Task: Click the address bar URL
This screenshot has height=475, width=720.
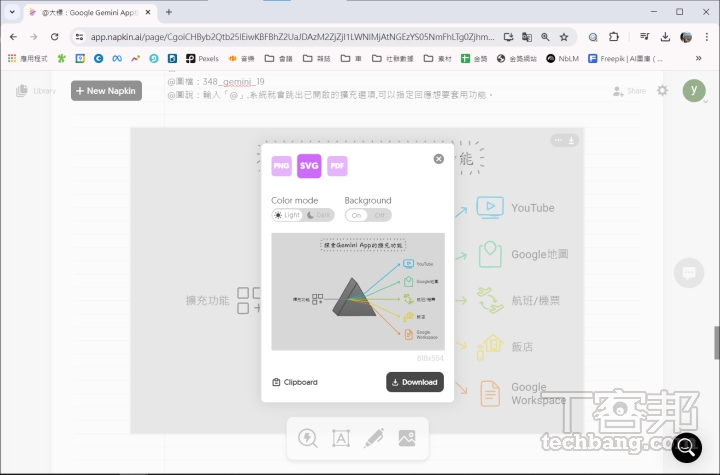Action: coord(292,37)
